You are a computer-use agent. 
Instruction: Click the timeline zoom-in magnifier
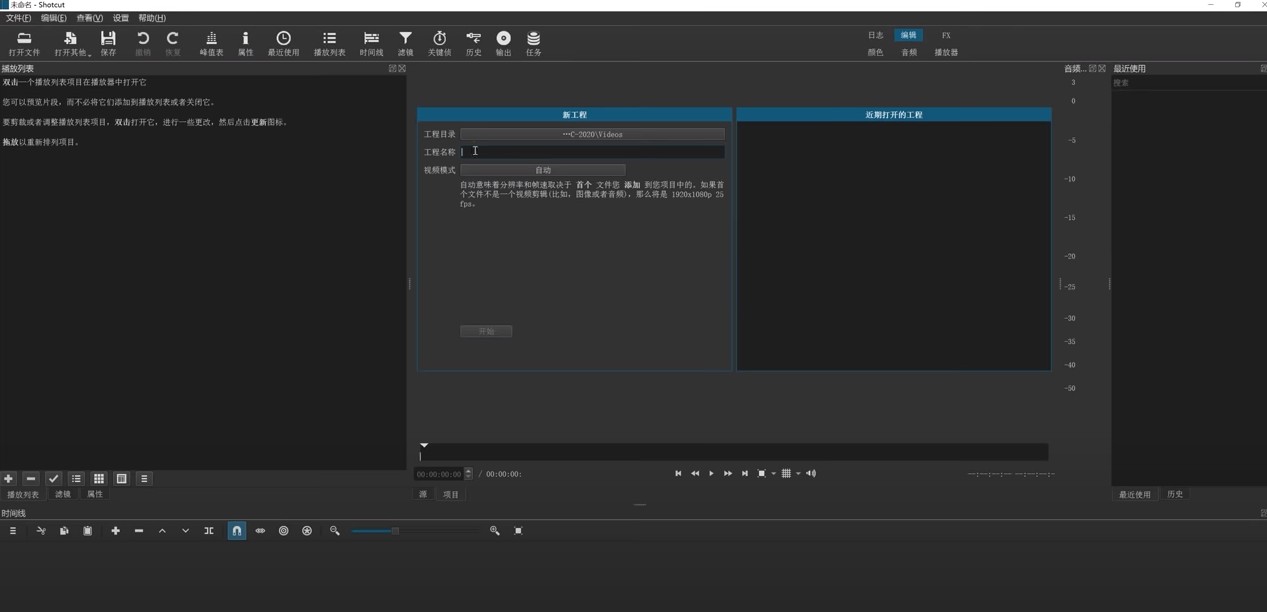coord(494,531)
